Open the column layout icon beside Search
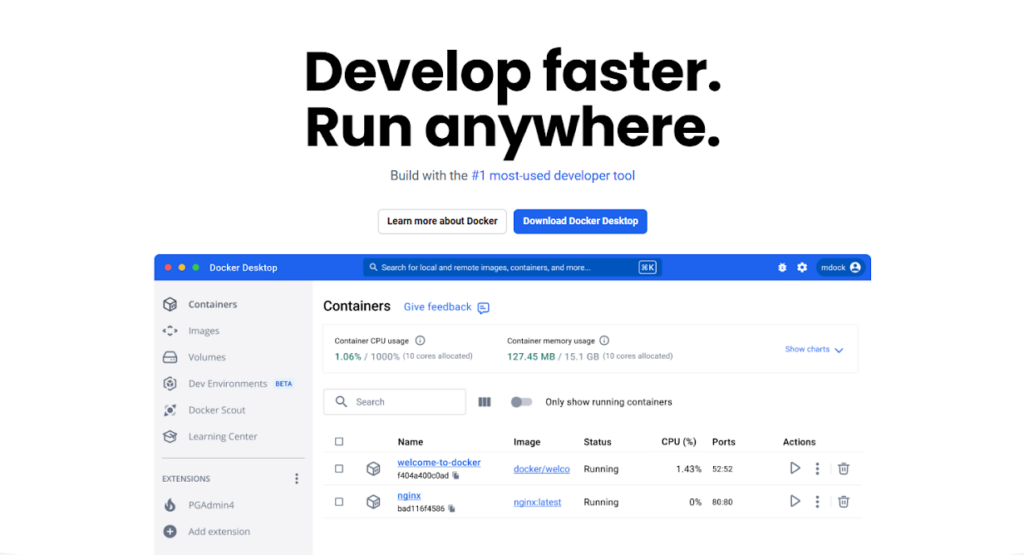Screen dimensions: 1024x555 point(485,402)
